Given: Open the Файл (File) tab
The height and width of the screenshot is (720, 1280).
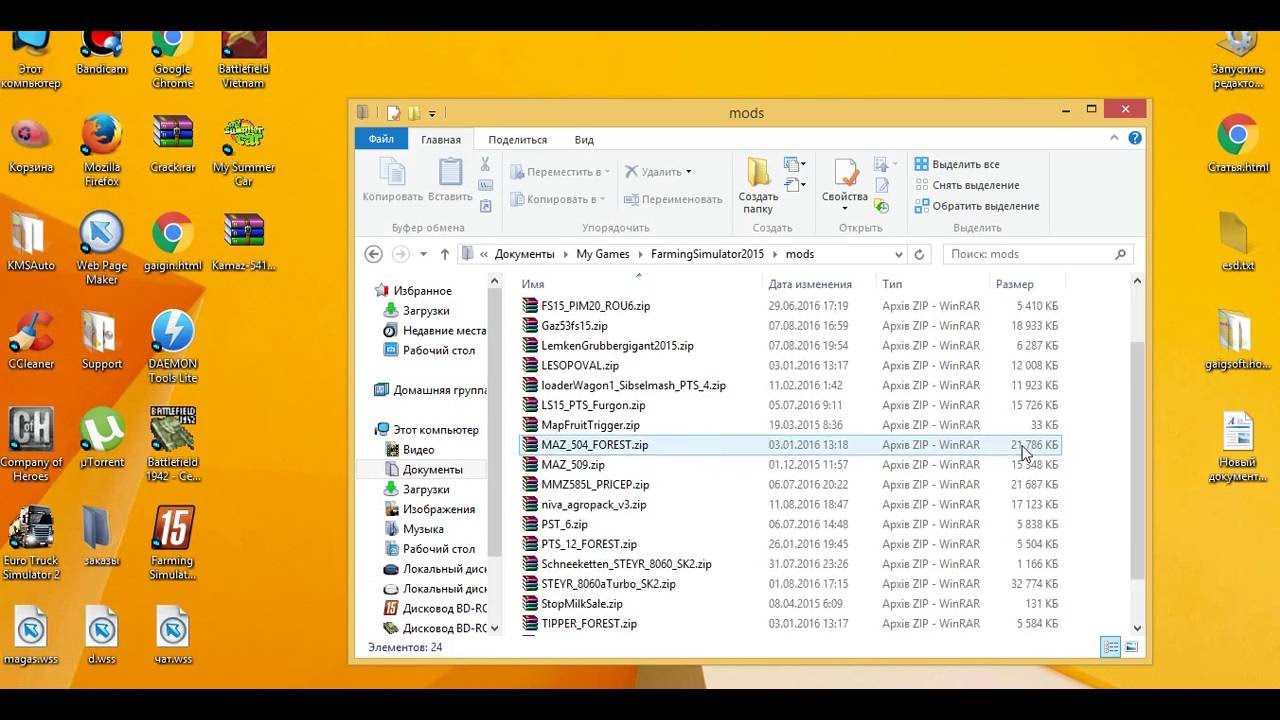Looking at the screenshot, I should (381, 139).
